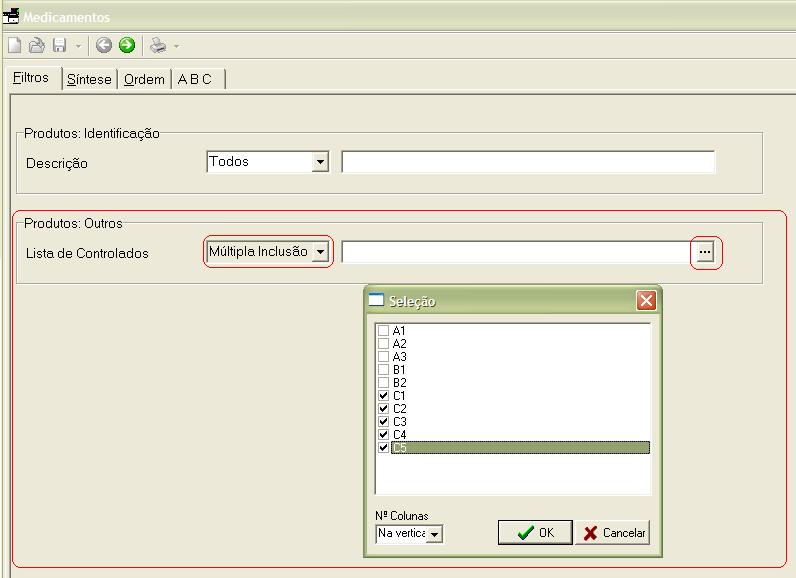Viewport: 796px width, 578px height.
Task: Open the Nº Colunas 'Na vertical' dropdown
Action: tap(435, 534)
